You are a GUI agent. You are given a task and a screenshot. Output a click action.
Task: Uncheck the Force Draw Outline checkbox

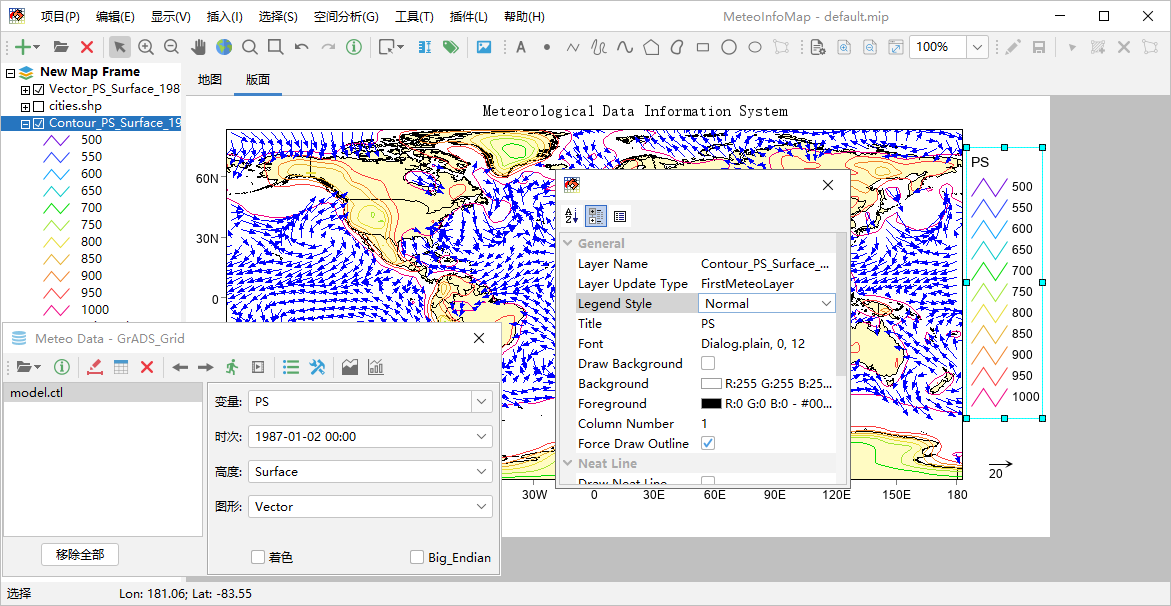(x=708, y=443)
